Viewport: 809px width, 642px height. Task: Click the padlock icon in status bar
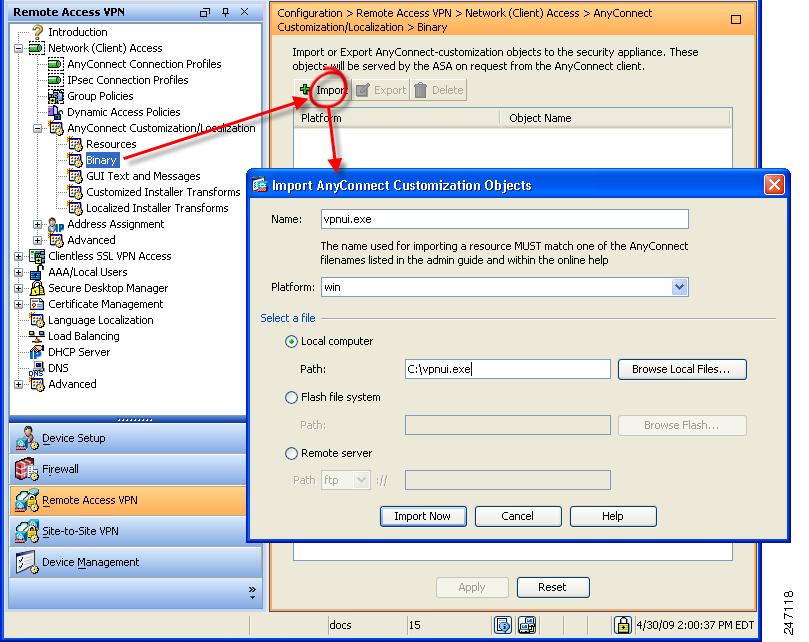(623, 625)
